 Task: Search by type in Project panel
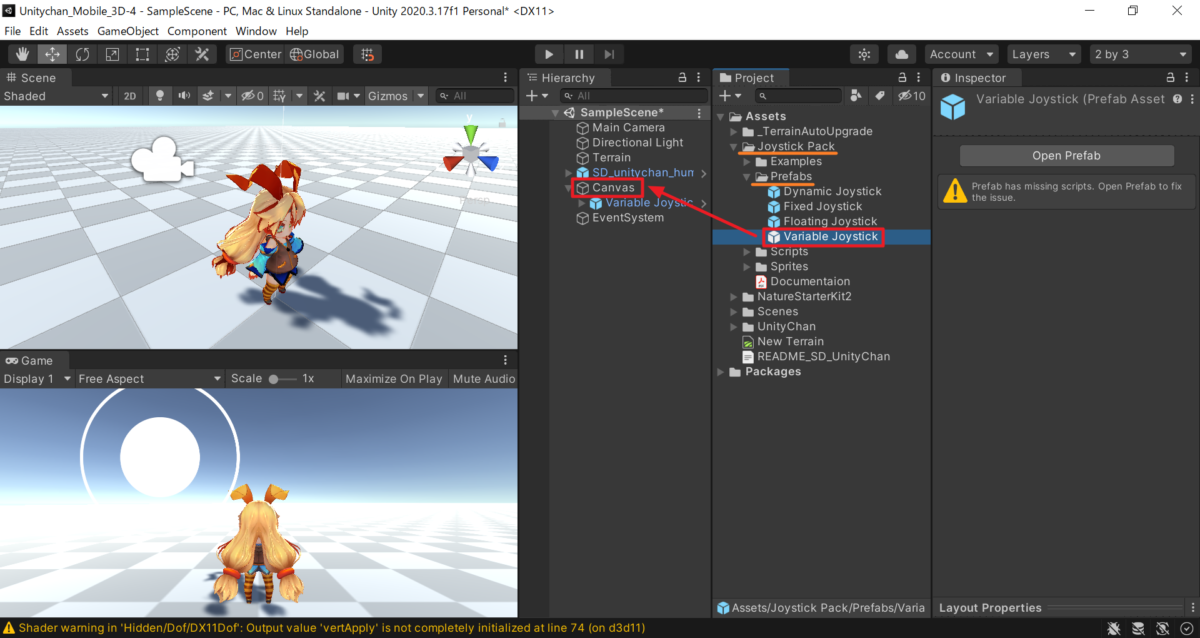(856, 96)
